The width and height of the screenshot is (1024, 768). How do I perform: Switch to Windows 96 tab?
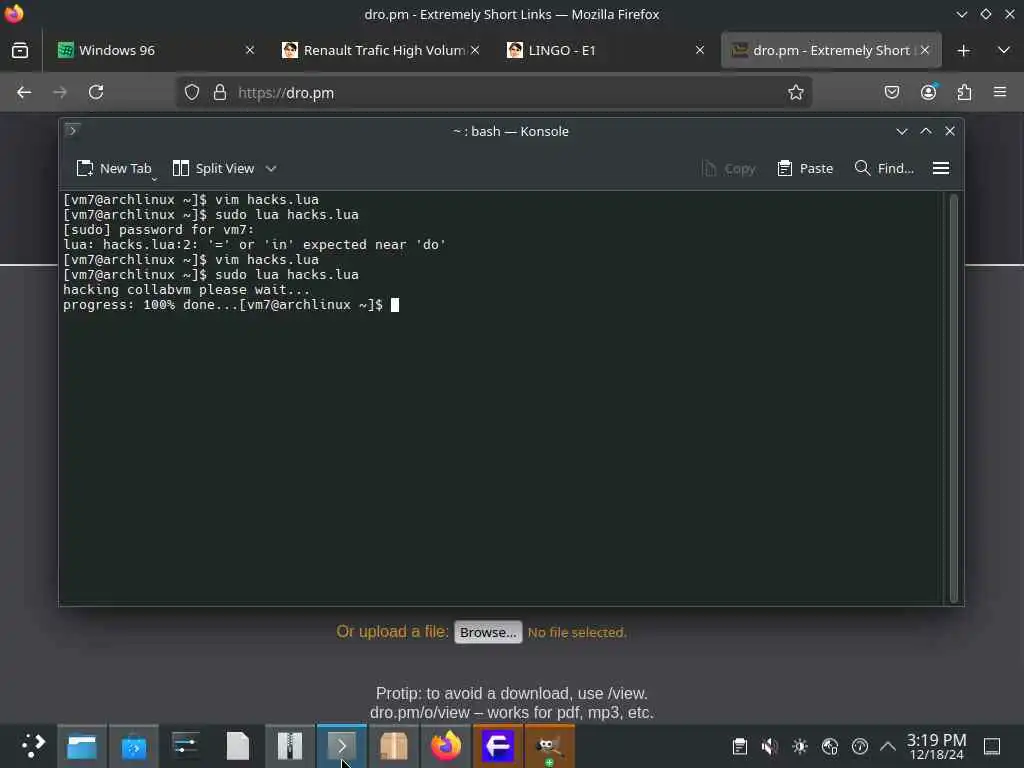(152, 50)
